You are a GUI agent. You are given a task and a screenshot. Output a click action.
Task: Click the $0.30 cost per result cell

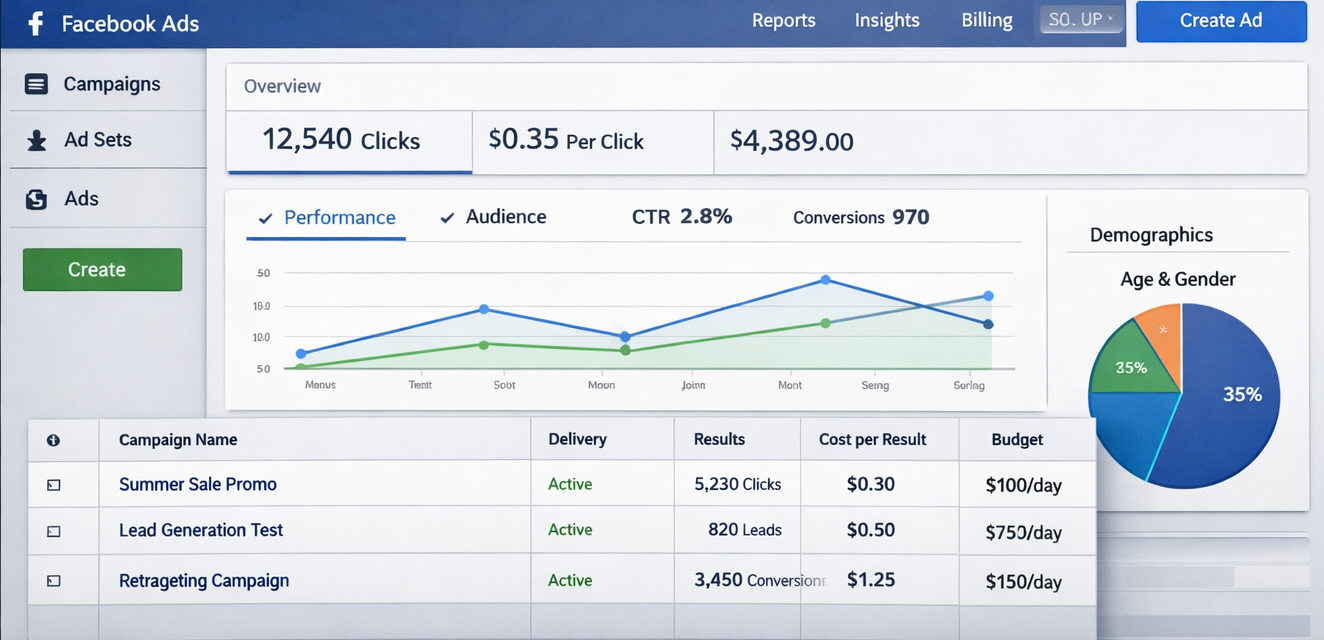[871, 484]
